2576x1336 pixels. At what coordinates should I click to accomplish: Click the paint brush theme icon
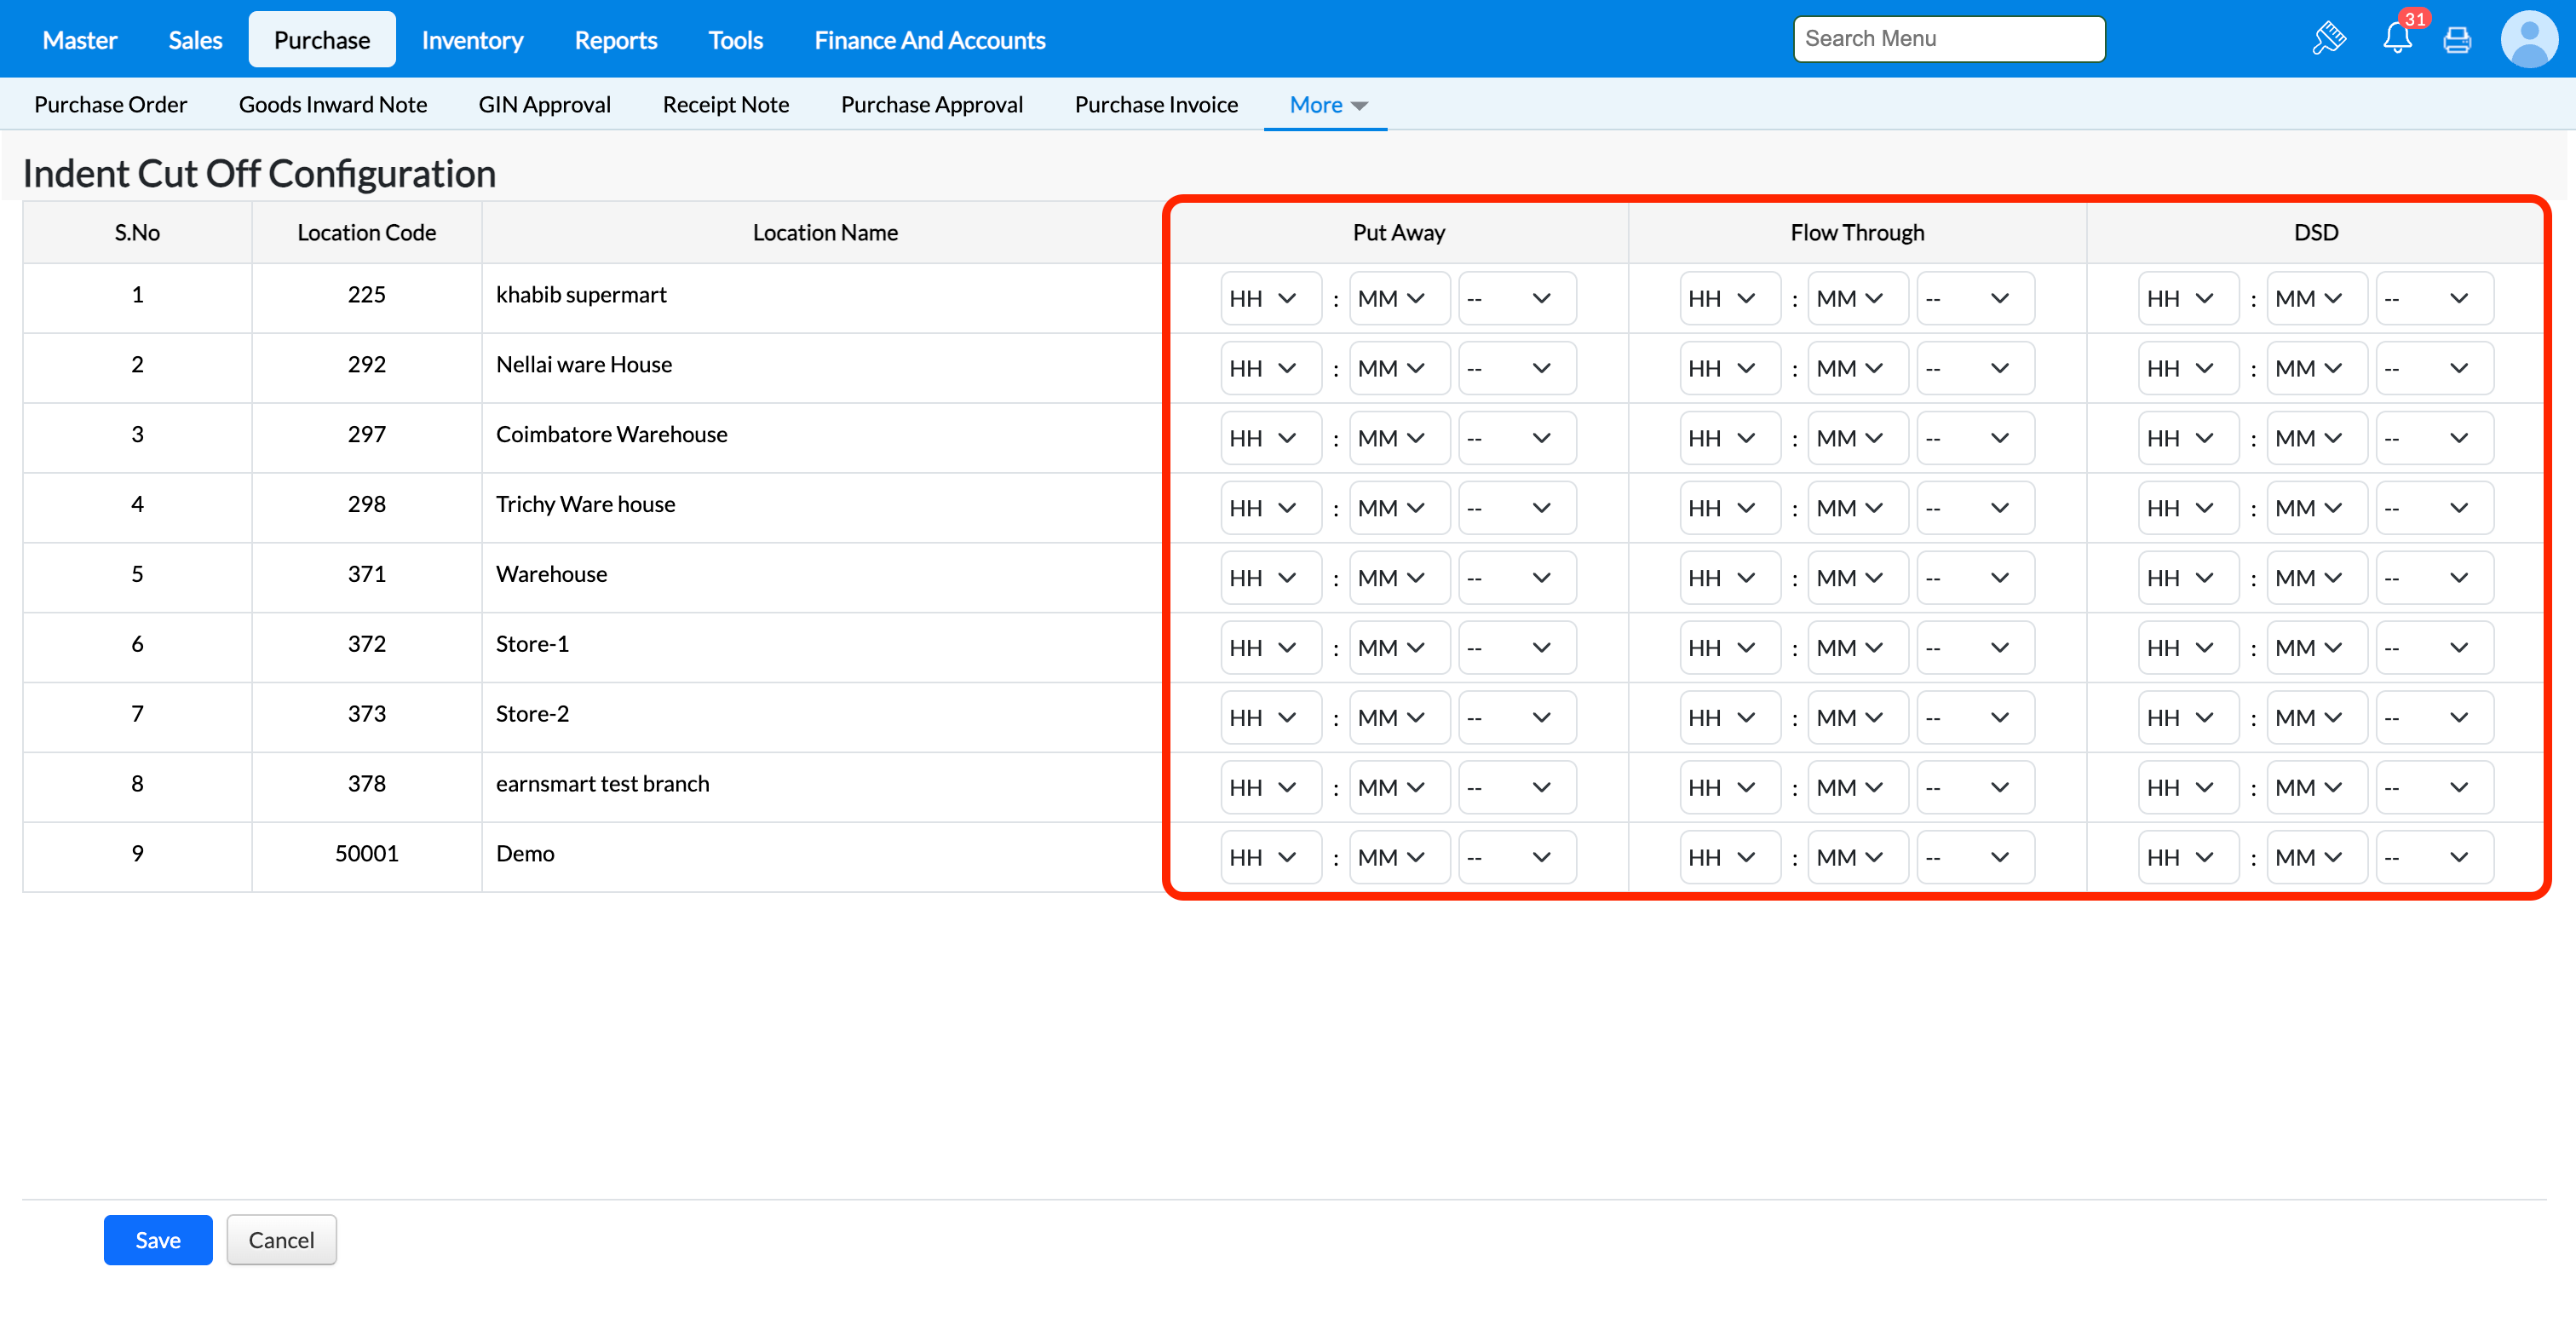pos(2328,39)
